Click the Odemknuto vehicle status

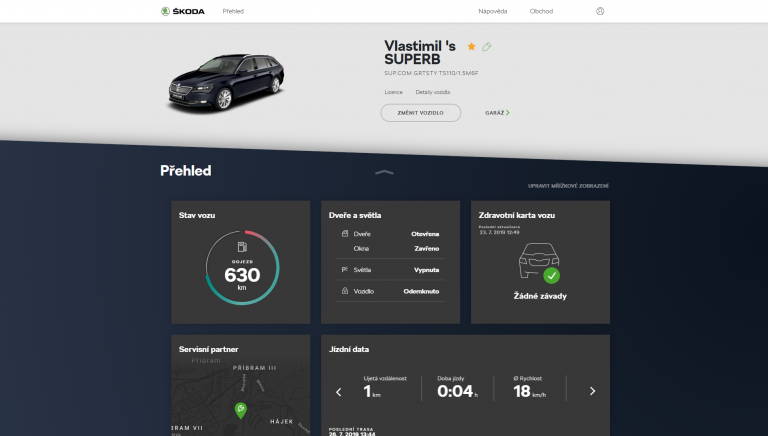[421, 291]
